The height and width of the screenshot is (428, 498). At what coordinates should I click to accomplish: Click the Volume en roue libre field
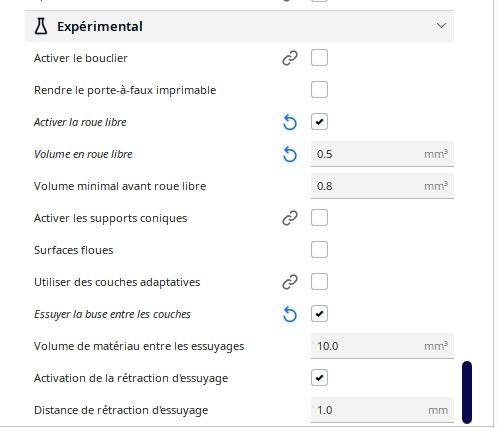[x=382, y=154]
